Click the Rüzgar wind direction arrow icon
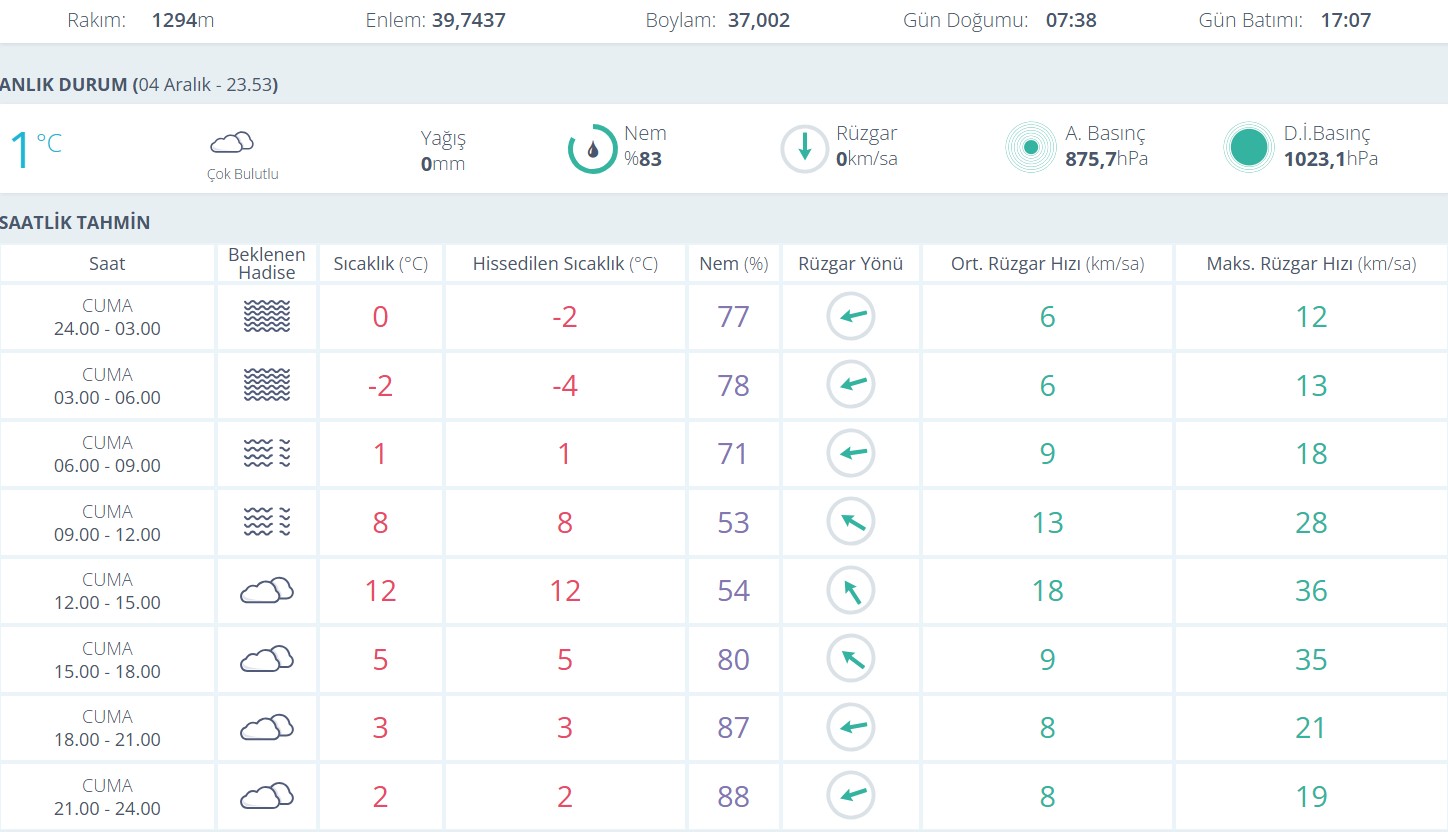 pyautogui.click(x=804, y=149)
